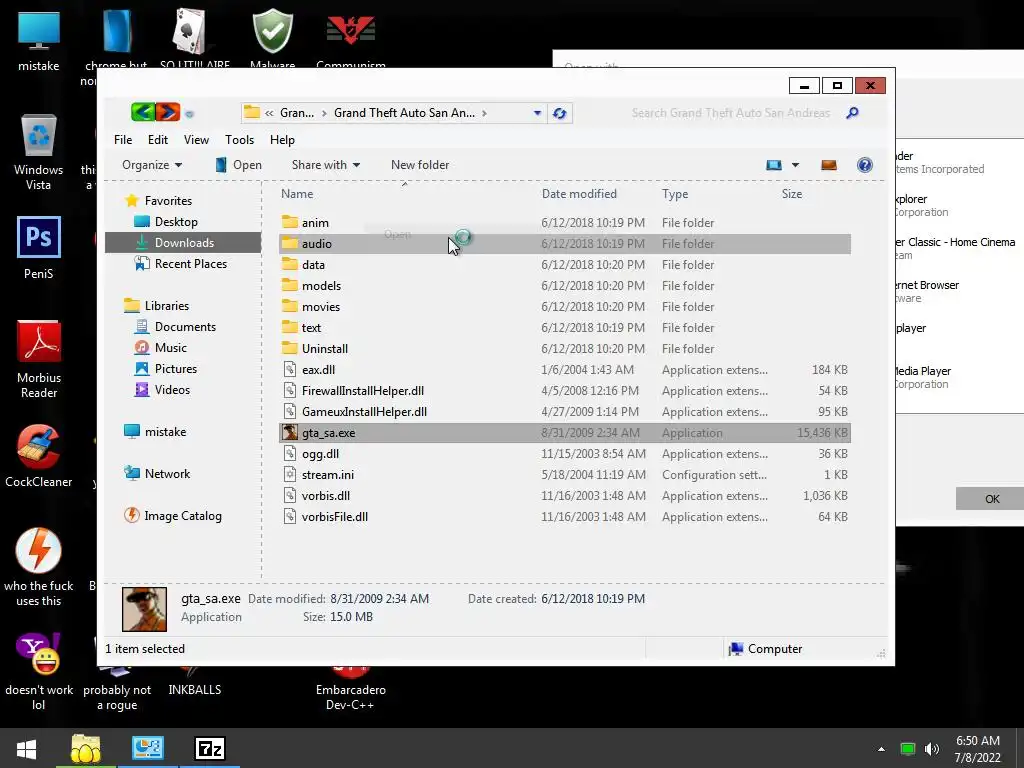
Task: Open the Organize dropdown
Action: pos(152,165)
